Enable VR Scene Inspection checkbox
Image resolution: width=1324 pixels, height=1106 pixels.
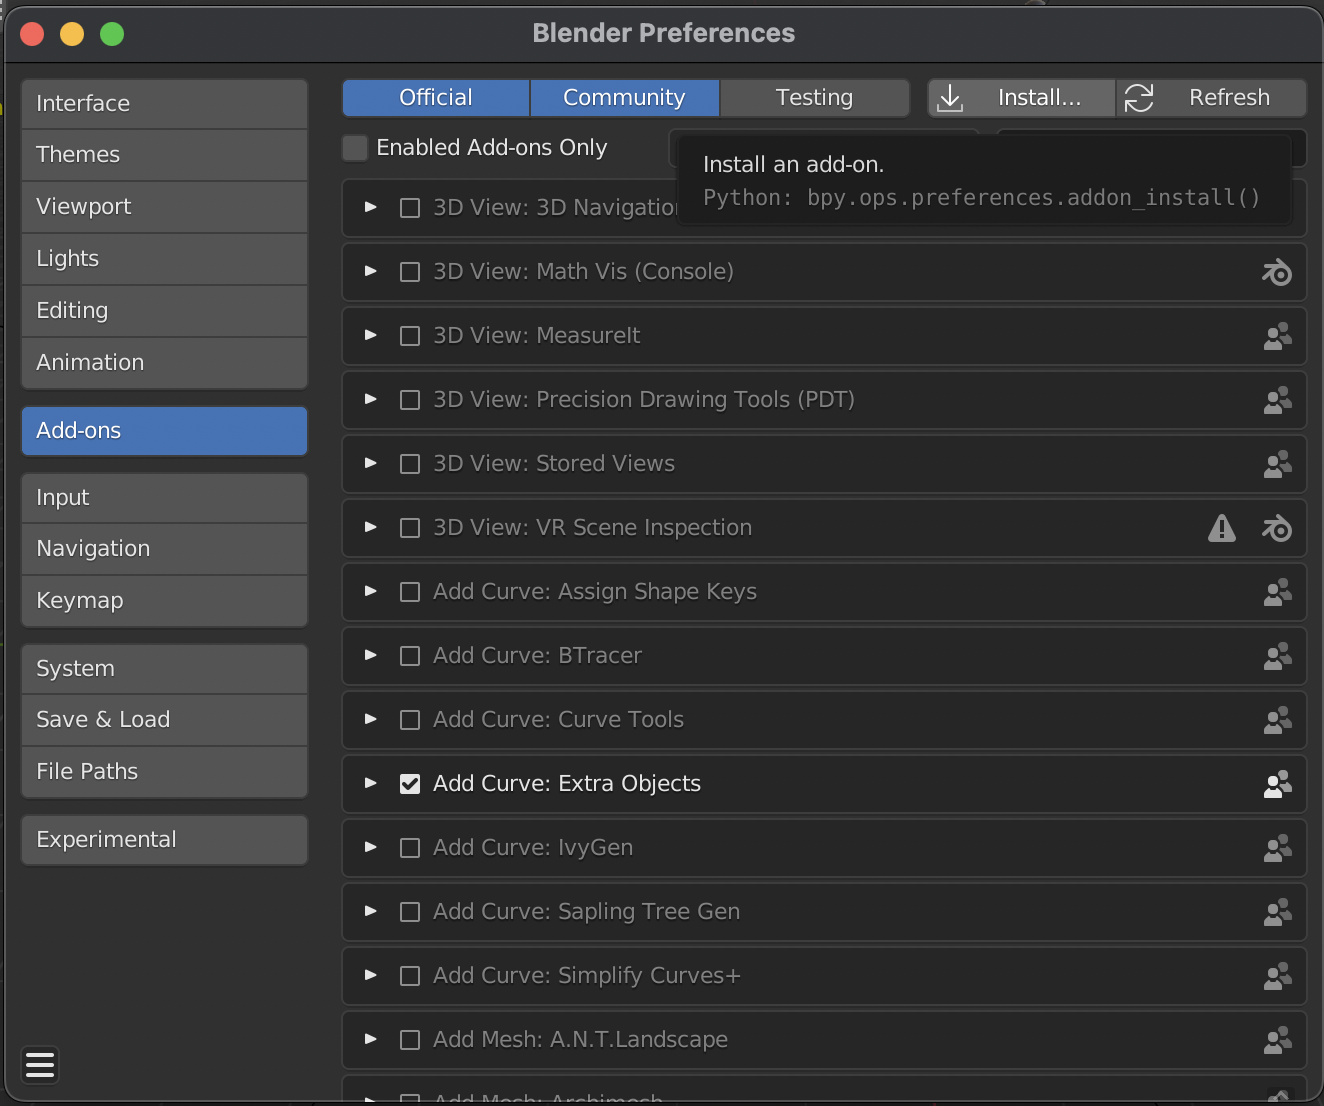(x=410, y=528)
